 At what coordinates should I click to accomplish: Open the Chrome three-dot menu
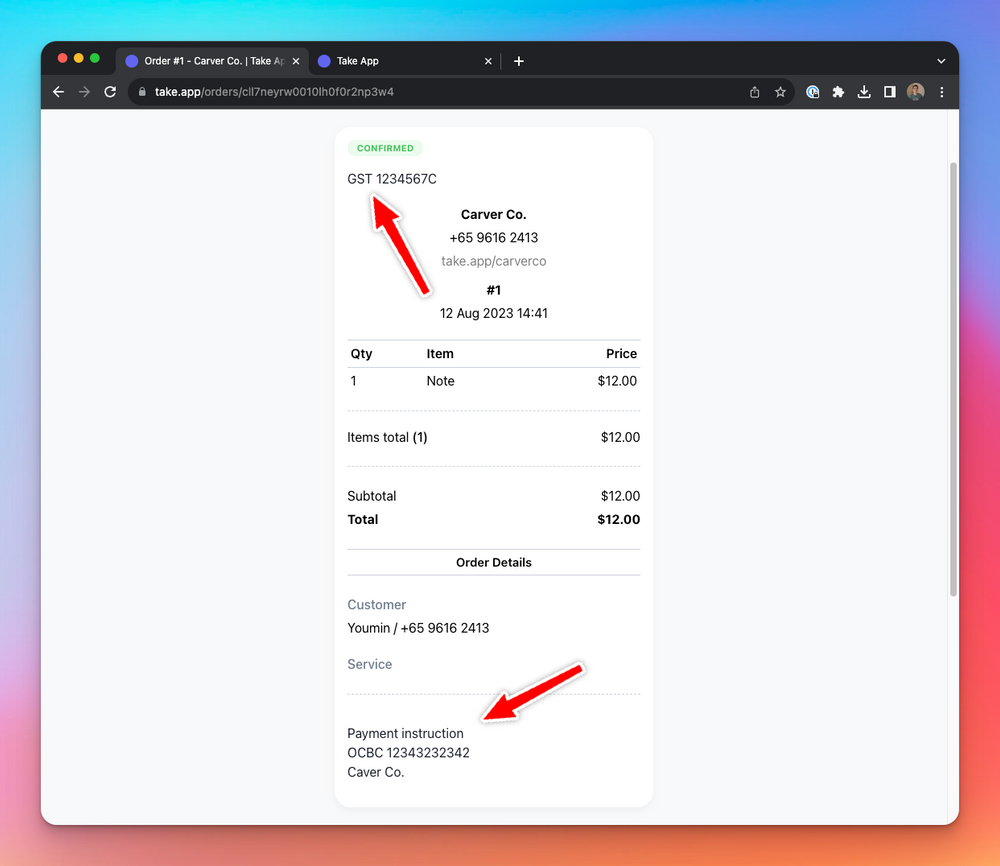pyautogui.click(x=941, y=92)
